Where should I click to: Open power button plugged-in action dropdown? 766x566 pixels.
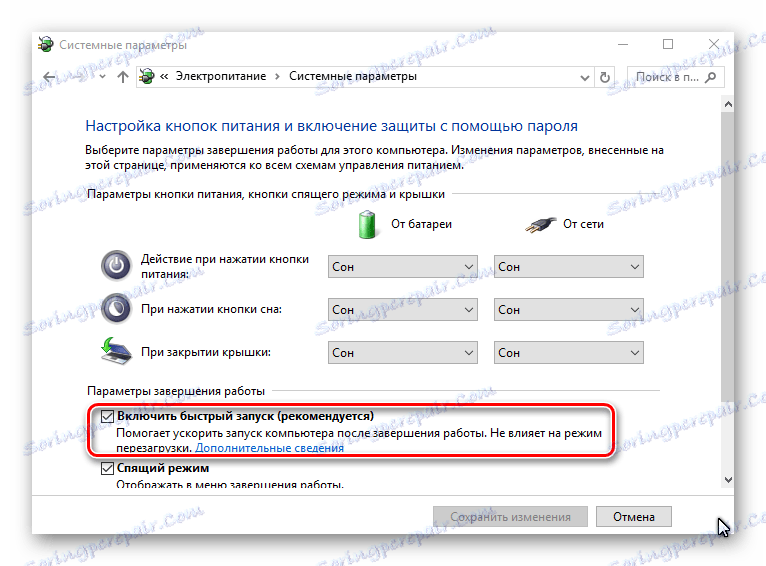point(569,267)
